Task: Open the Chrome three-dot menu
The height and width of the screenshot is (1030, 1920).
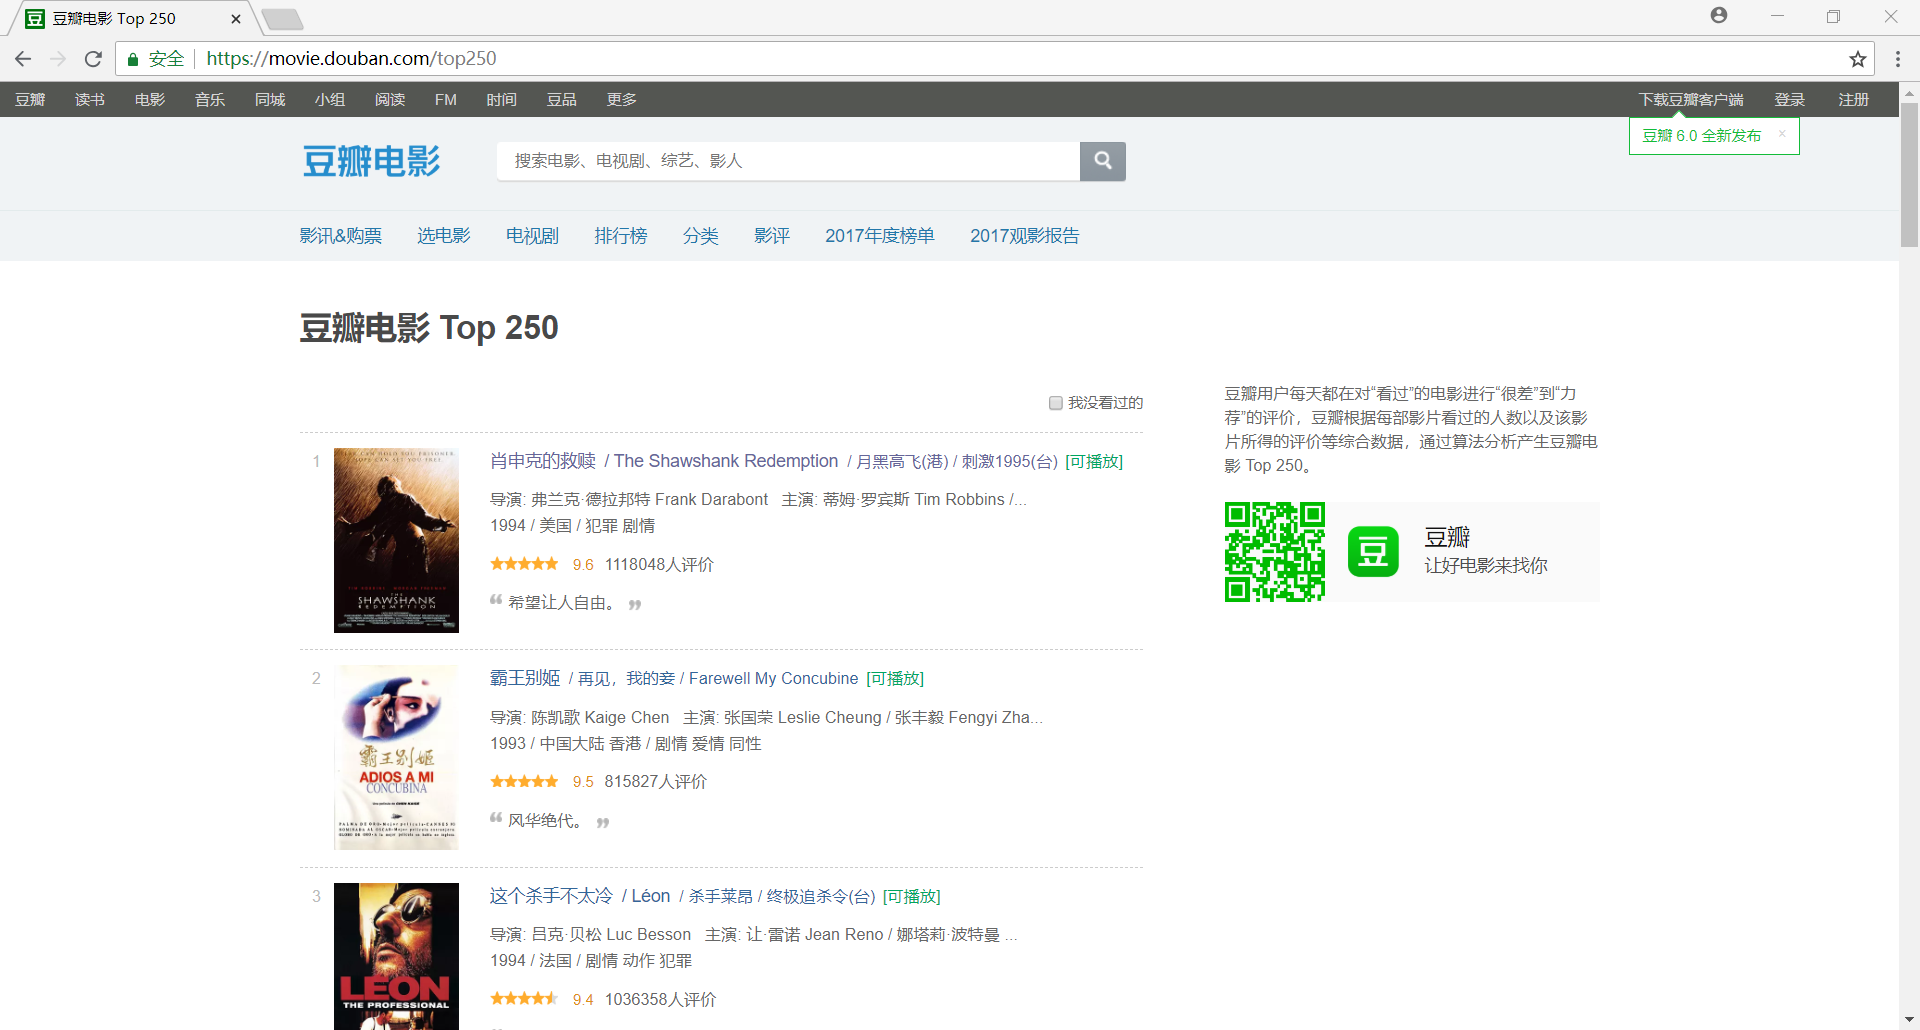Action: pos(1897,59)
